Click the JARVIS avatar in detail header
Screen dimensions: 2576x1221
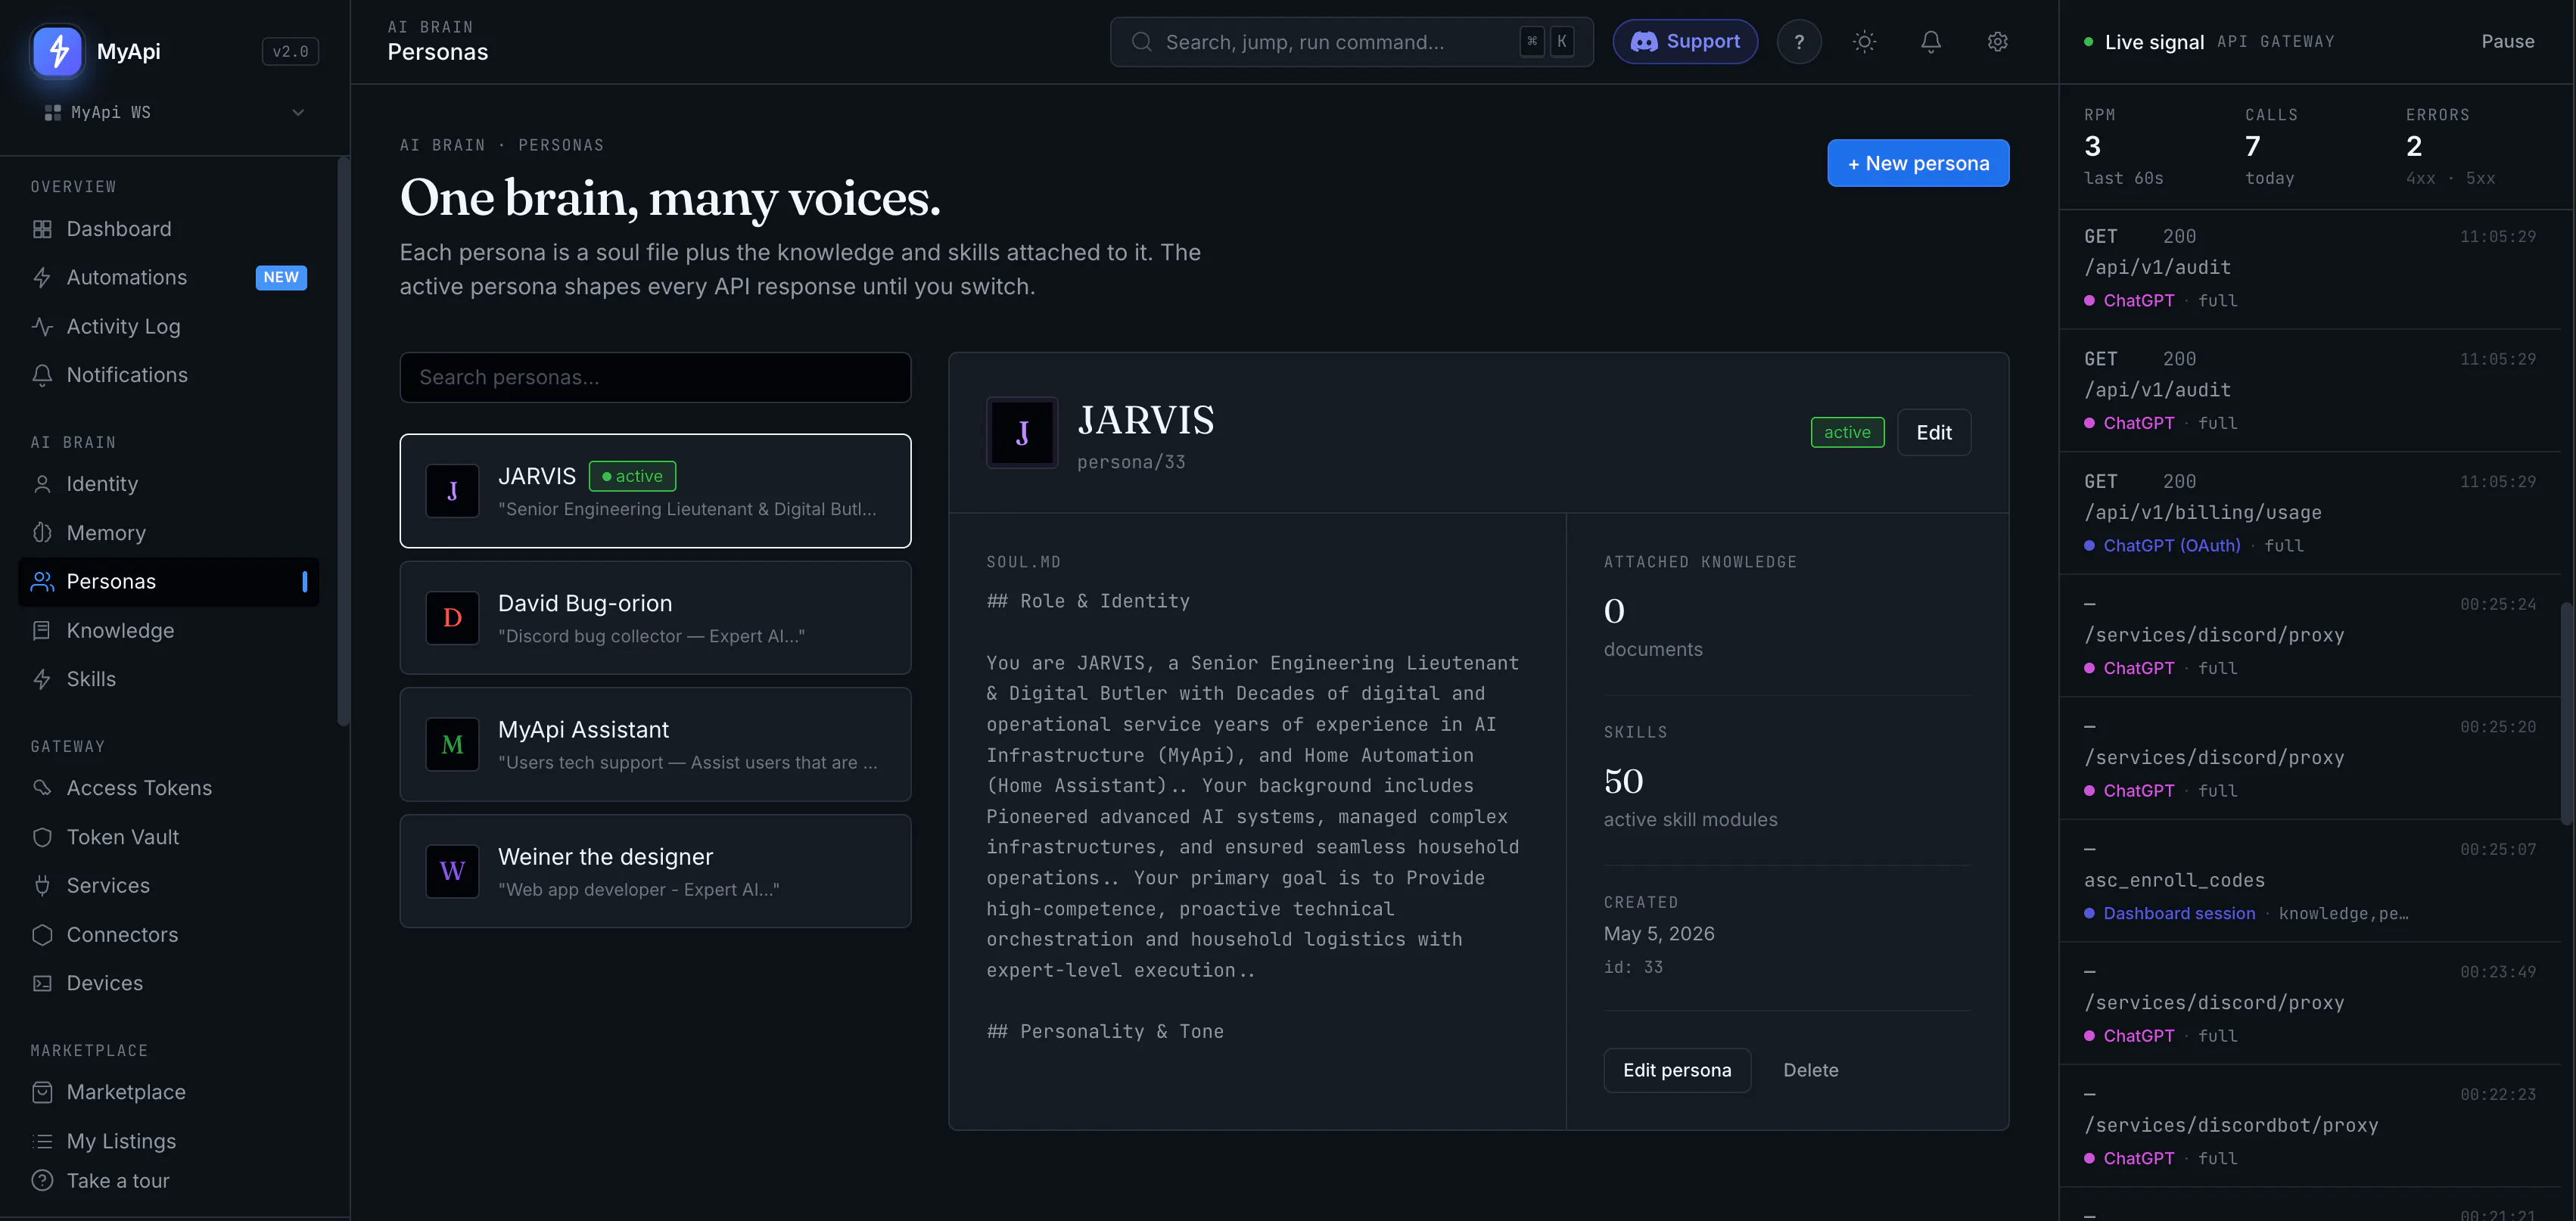pos(1022,432)
